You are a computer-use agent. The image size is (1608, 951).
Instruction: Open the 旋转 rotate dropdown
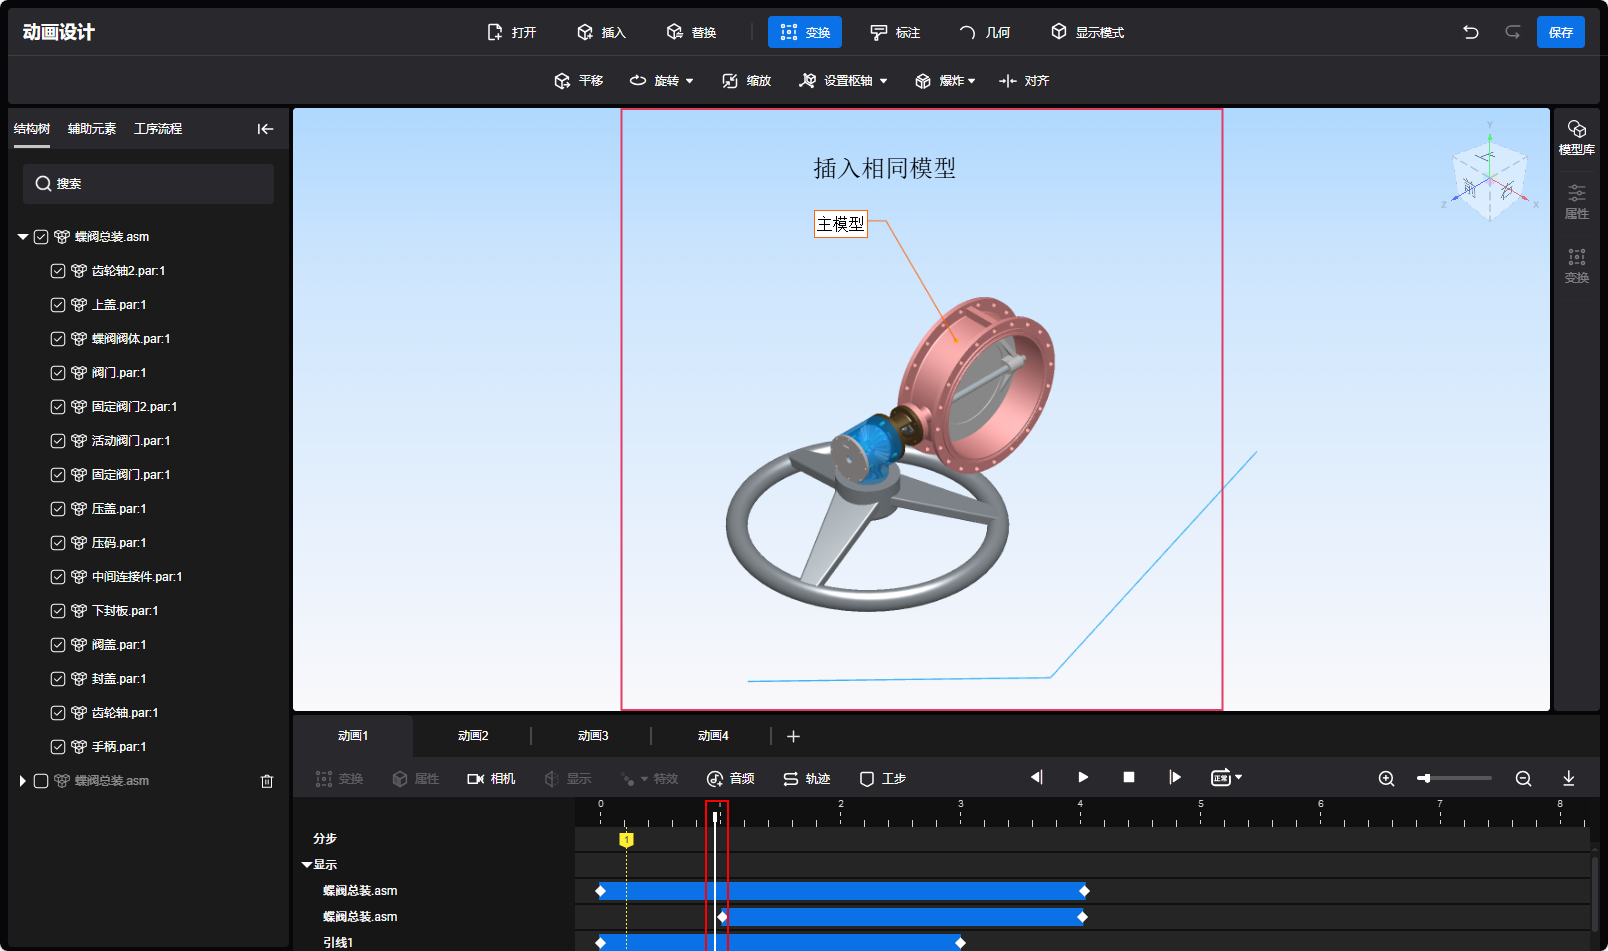[662, 81]
